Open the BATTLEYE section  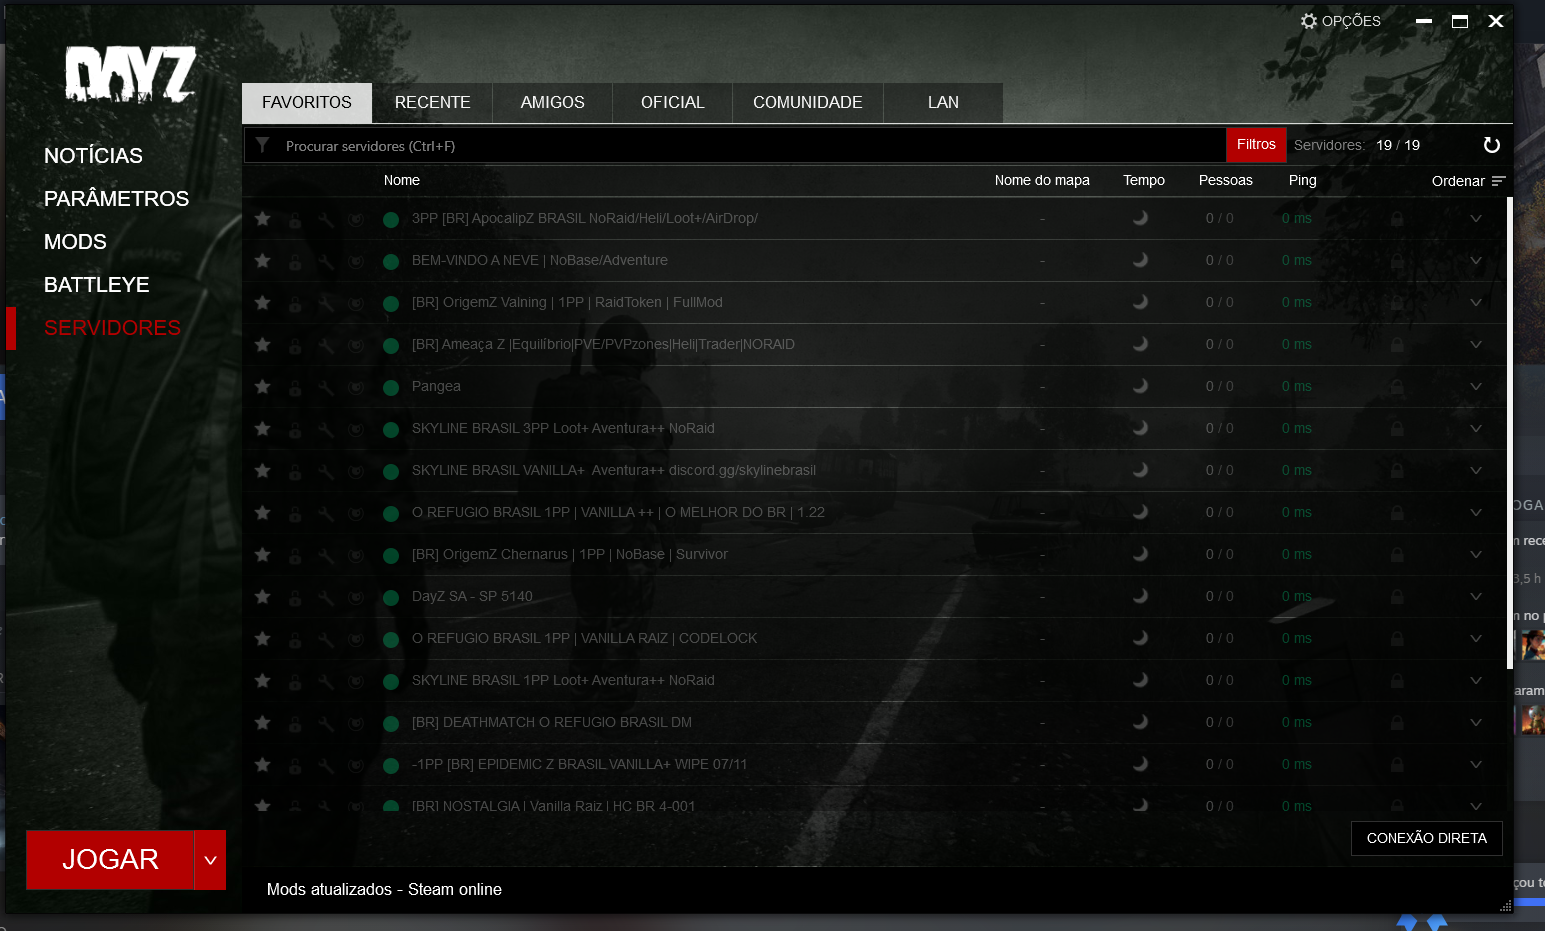[96, 285]
